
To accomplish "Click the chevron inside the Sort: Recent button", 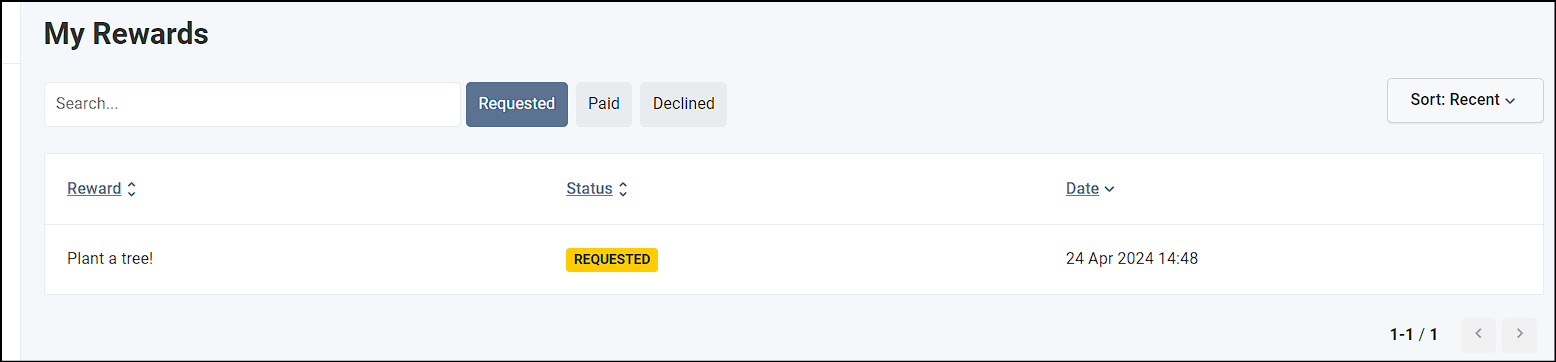I will 1511,100.
